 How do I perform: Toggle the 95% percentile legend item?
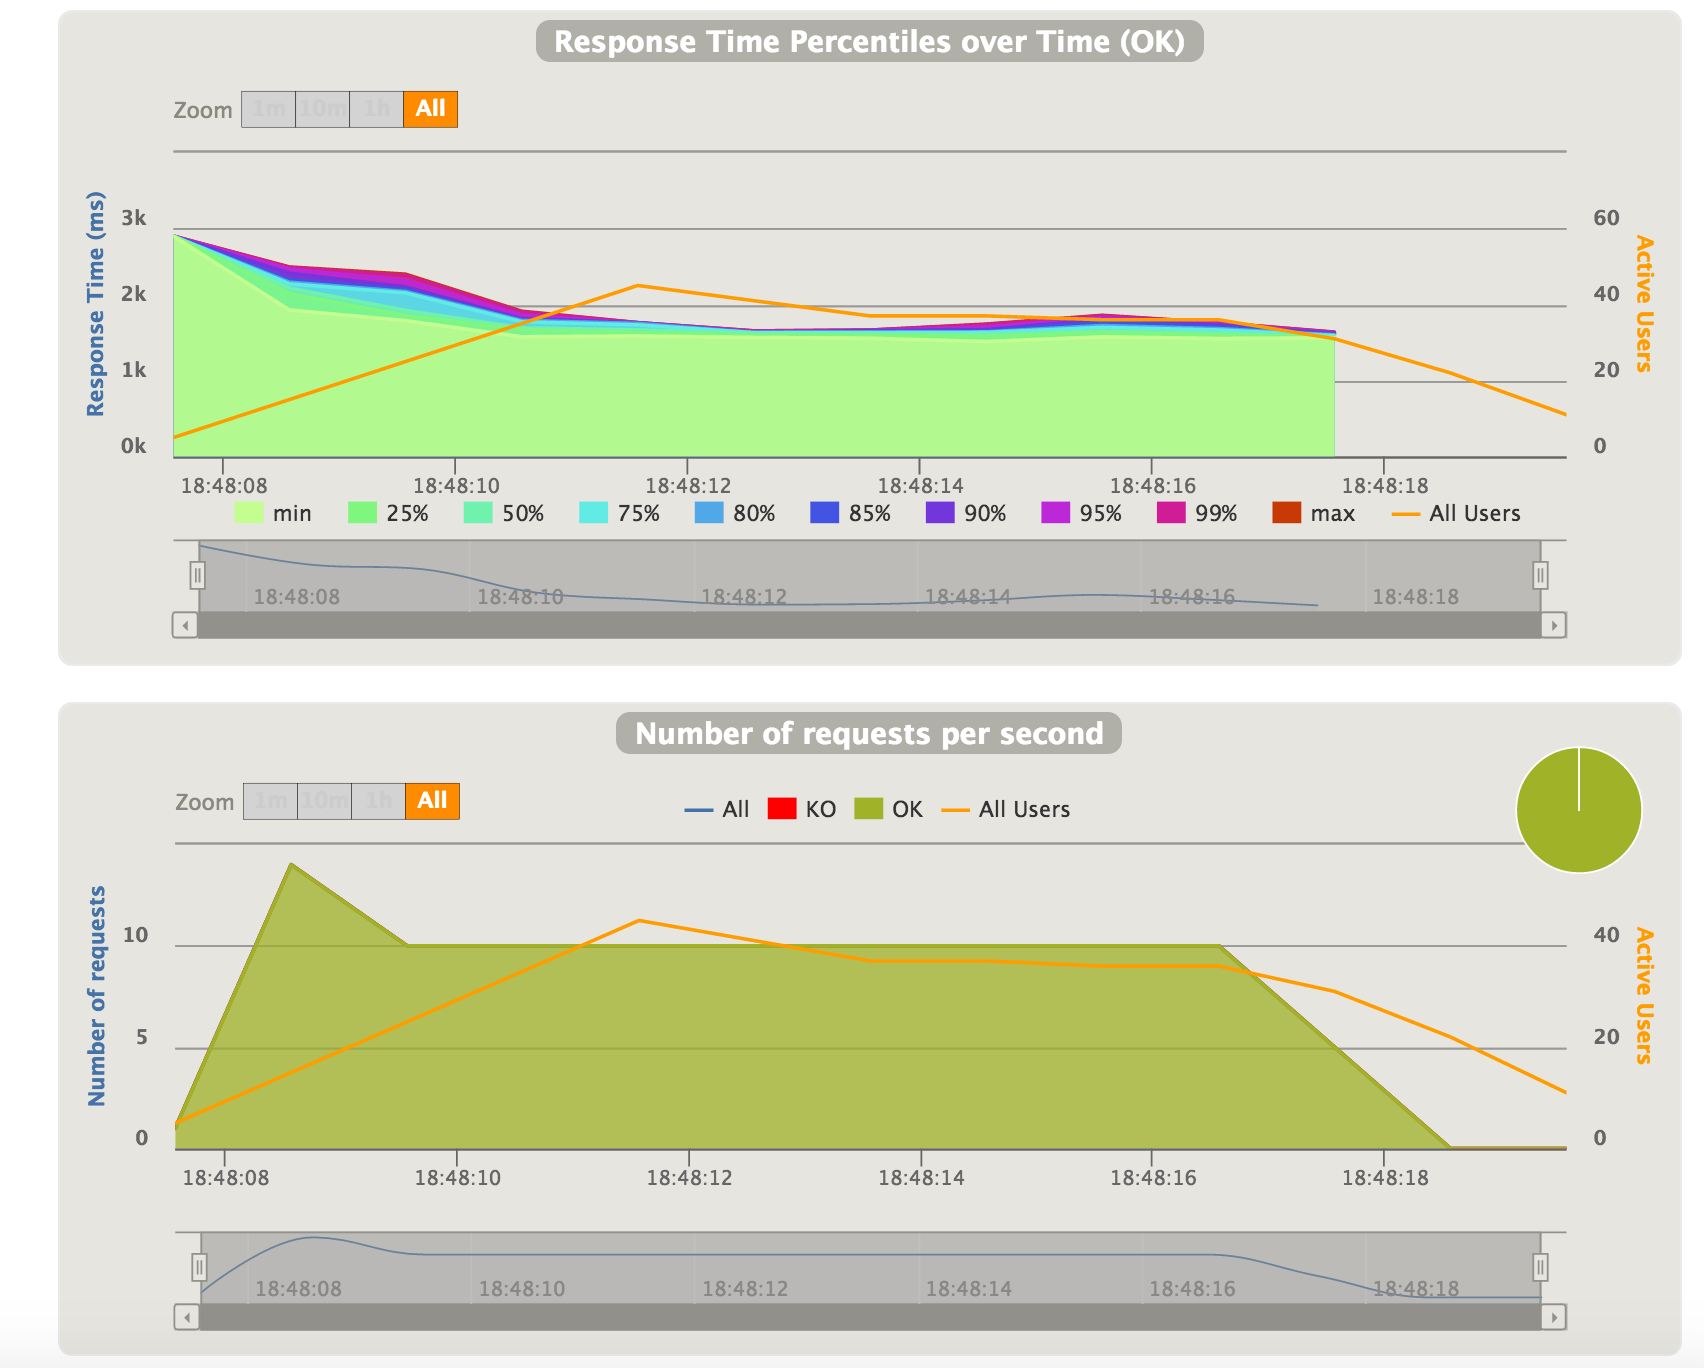point(1082,513)
